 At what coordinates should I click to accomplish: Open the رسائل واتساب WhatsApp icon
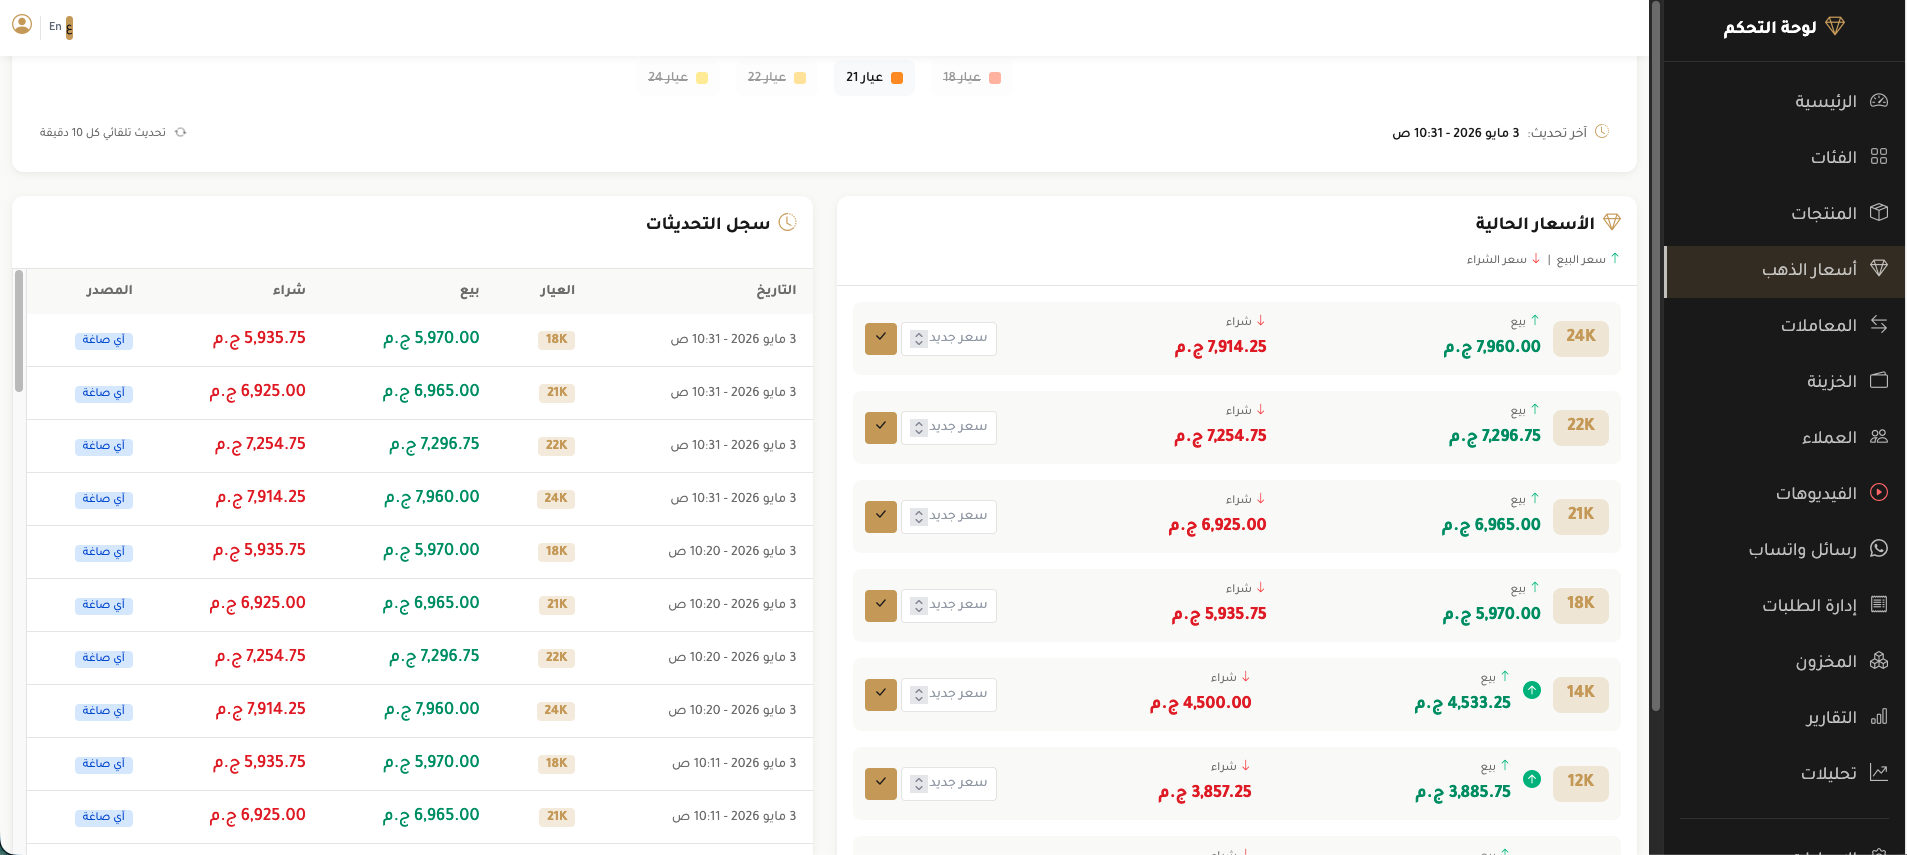pyautogui.click(x=1878, y=548)
